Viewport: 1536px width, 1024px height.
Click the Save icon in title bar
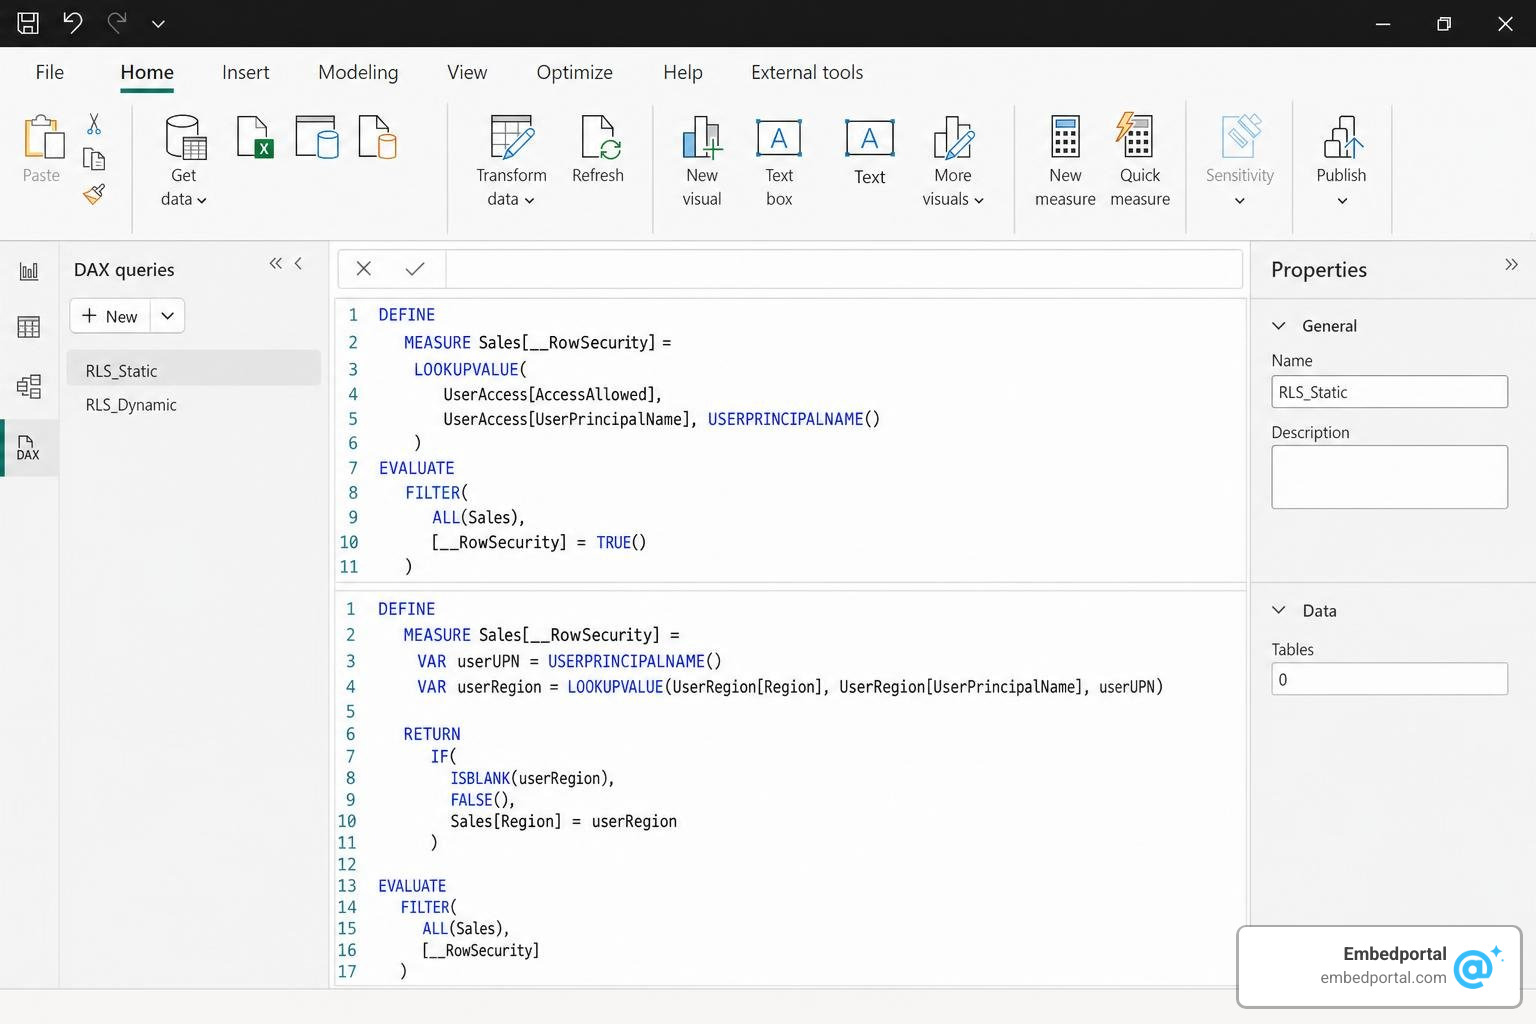28,22
